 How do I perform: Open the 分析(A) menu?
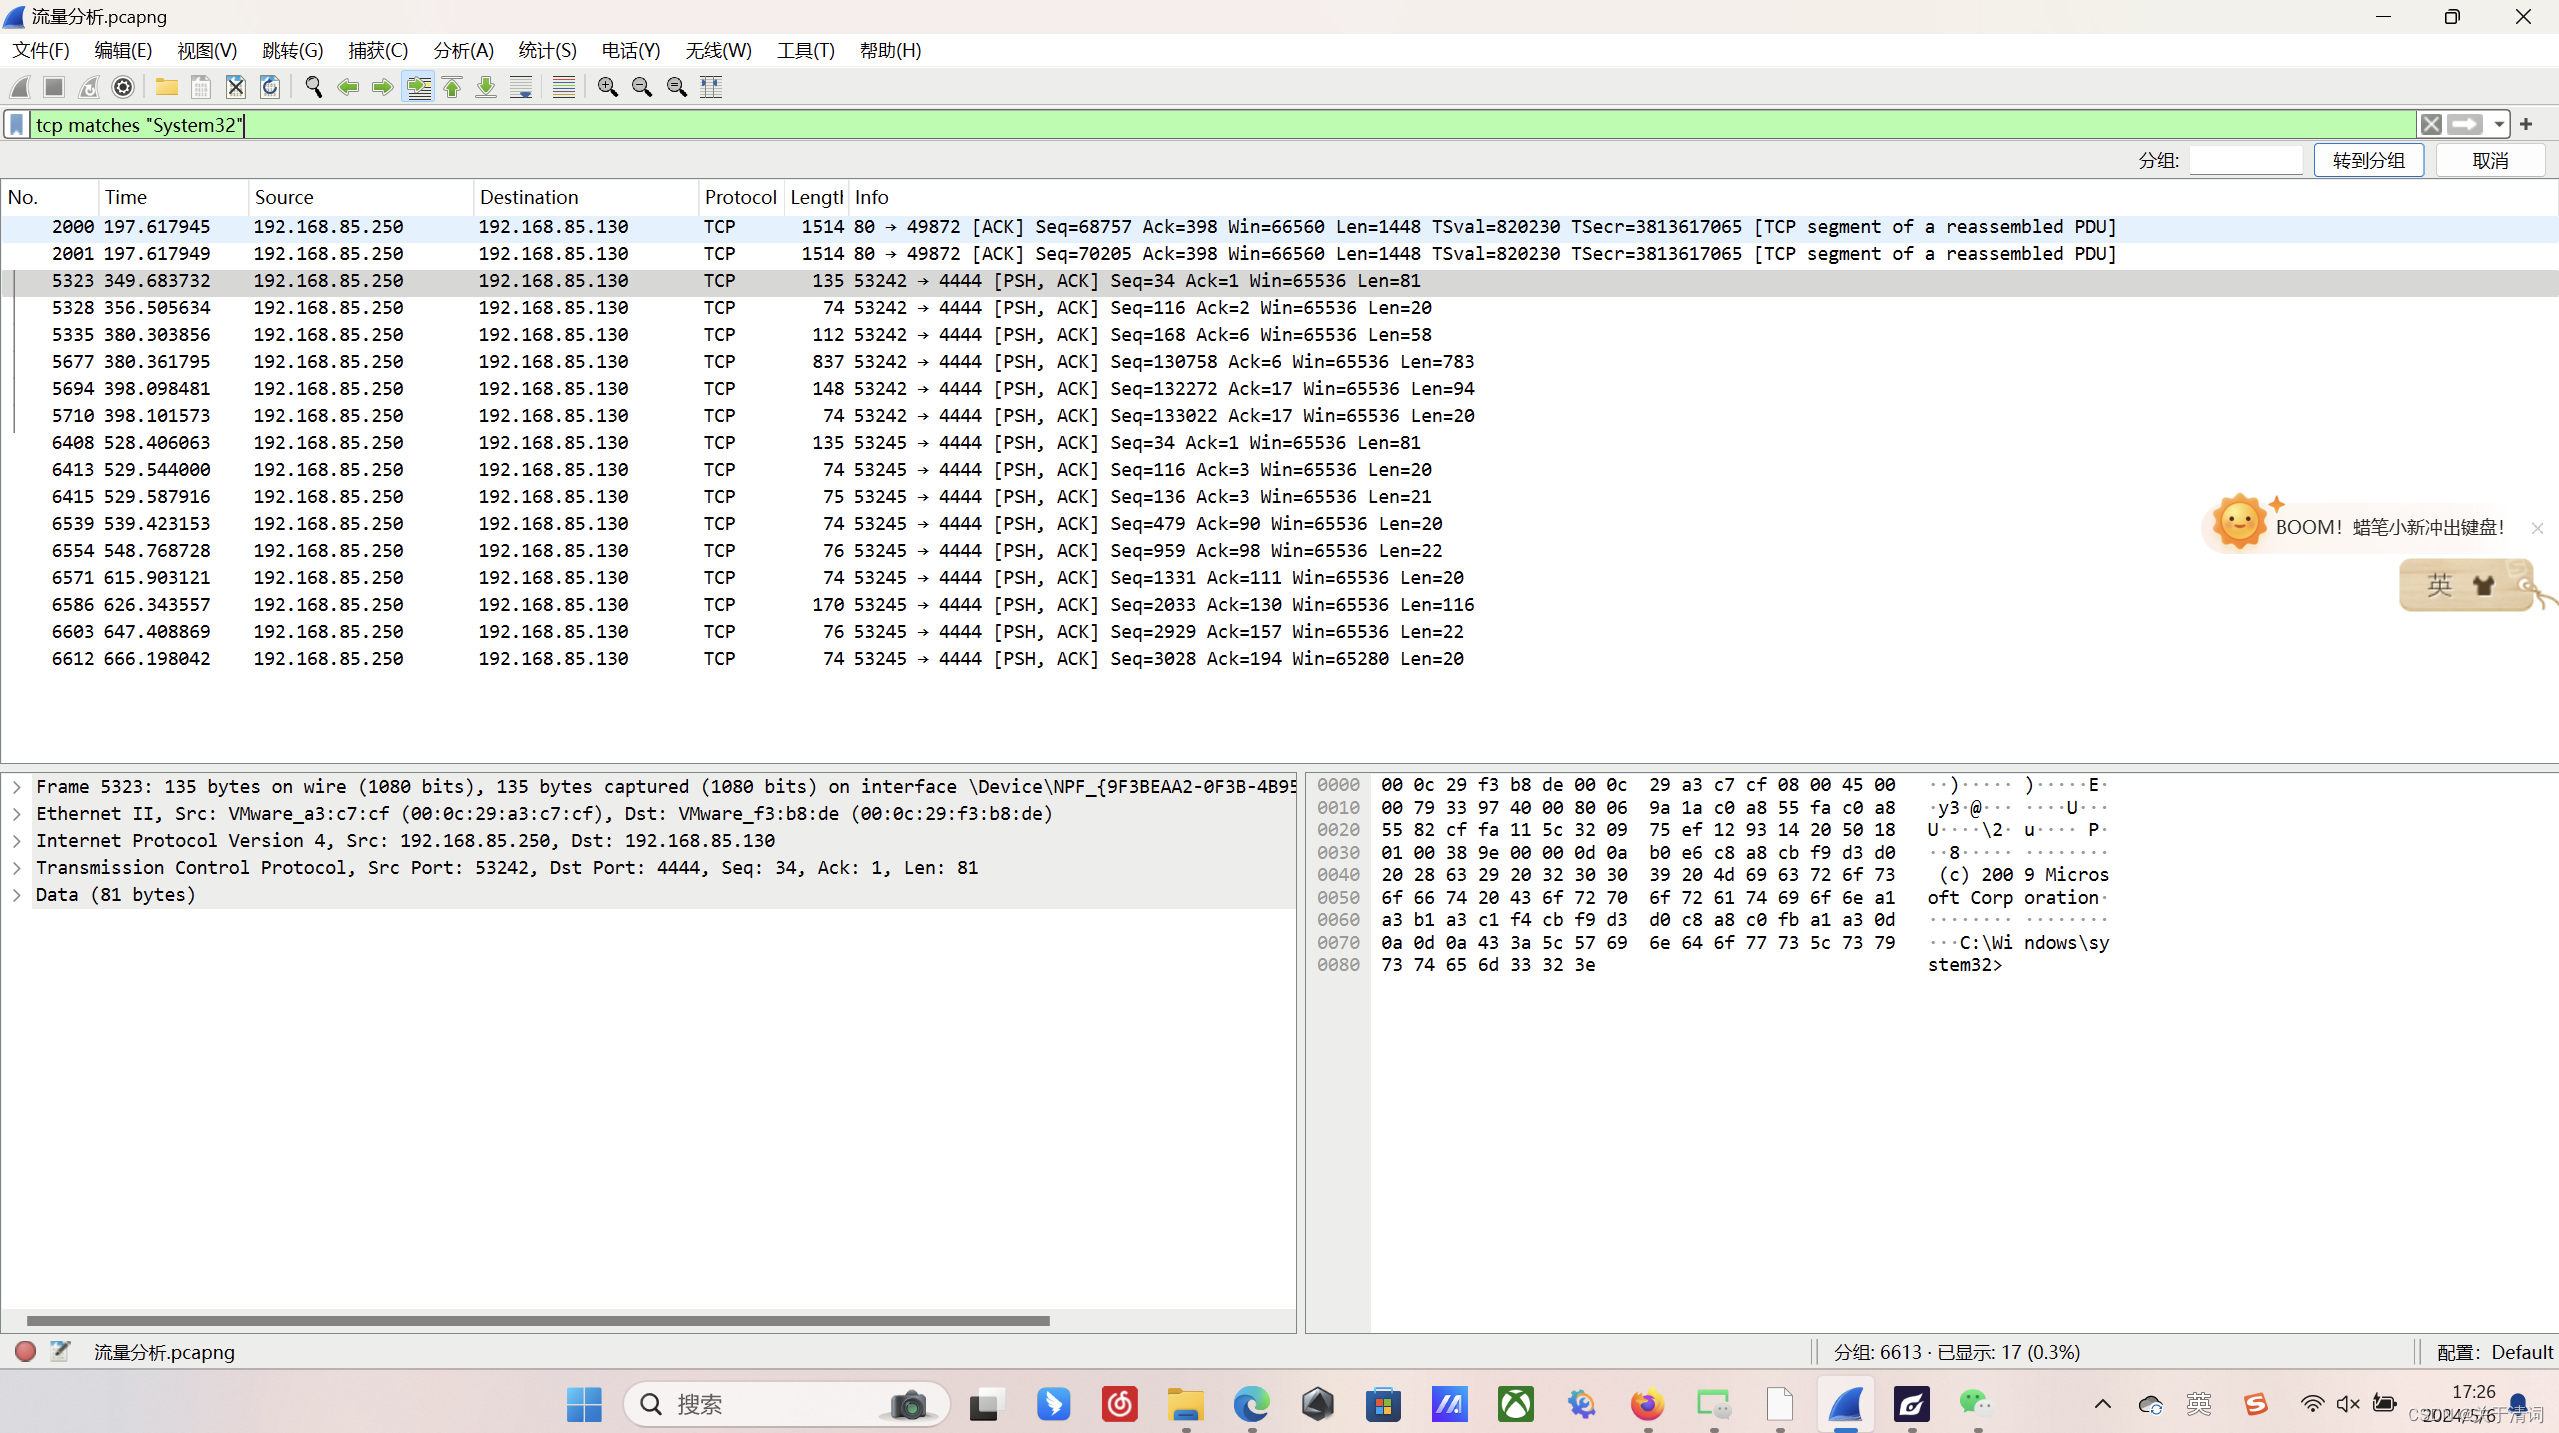click(463, 50)
